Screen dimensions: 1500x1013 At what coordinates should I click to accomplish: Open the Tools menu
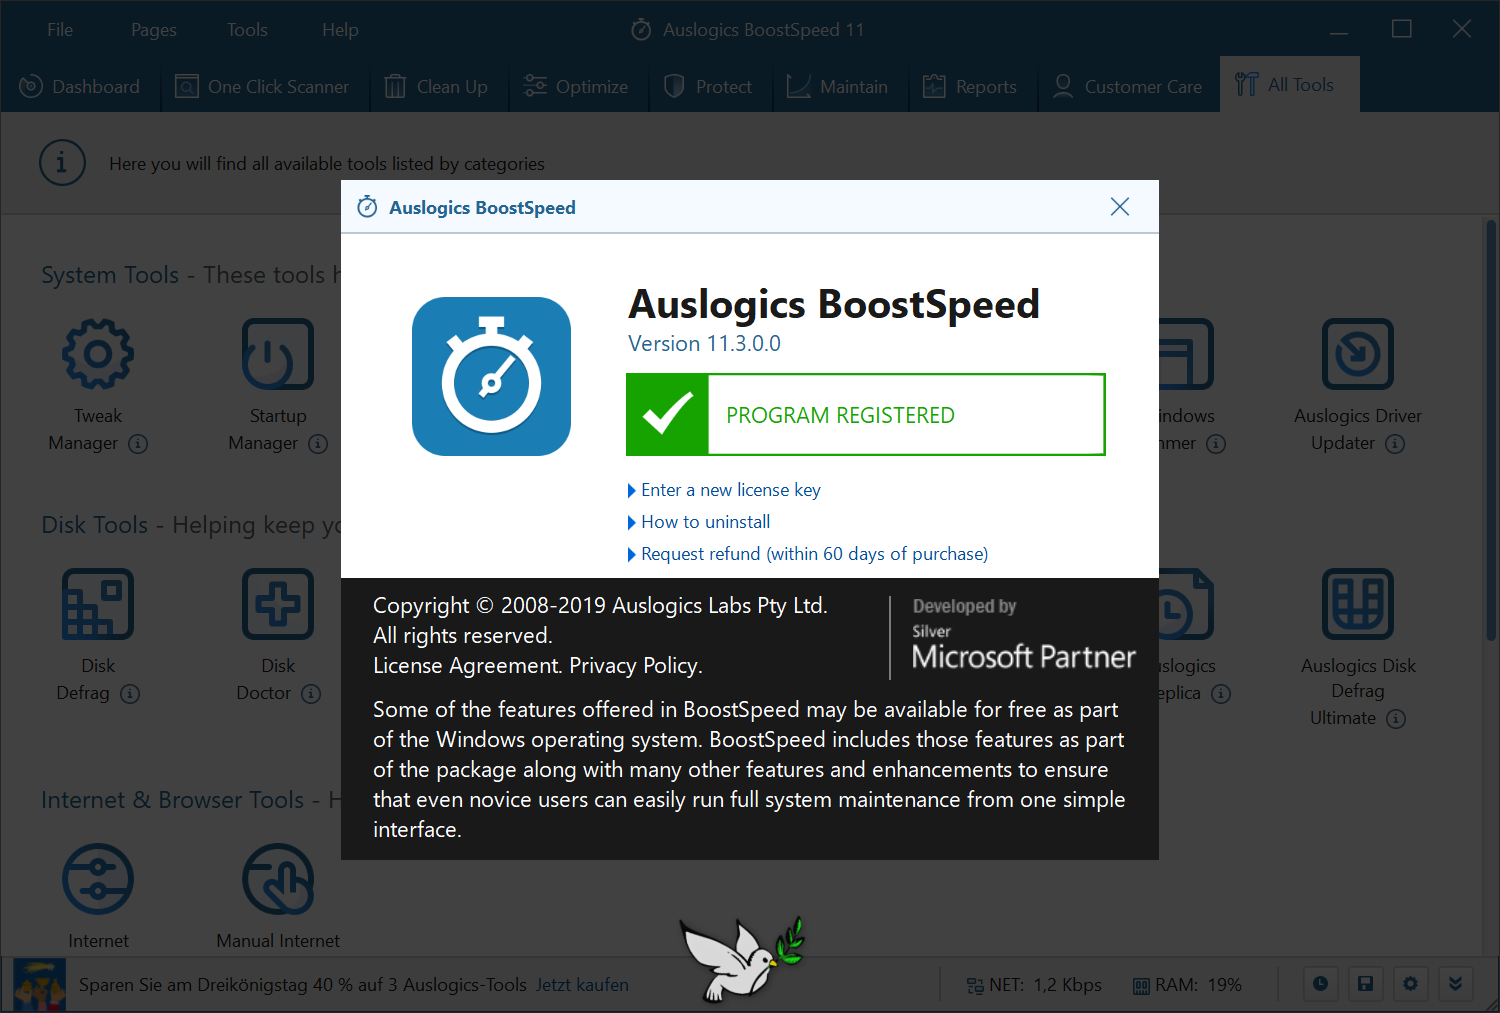247,30
